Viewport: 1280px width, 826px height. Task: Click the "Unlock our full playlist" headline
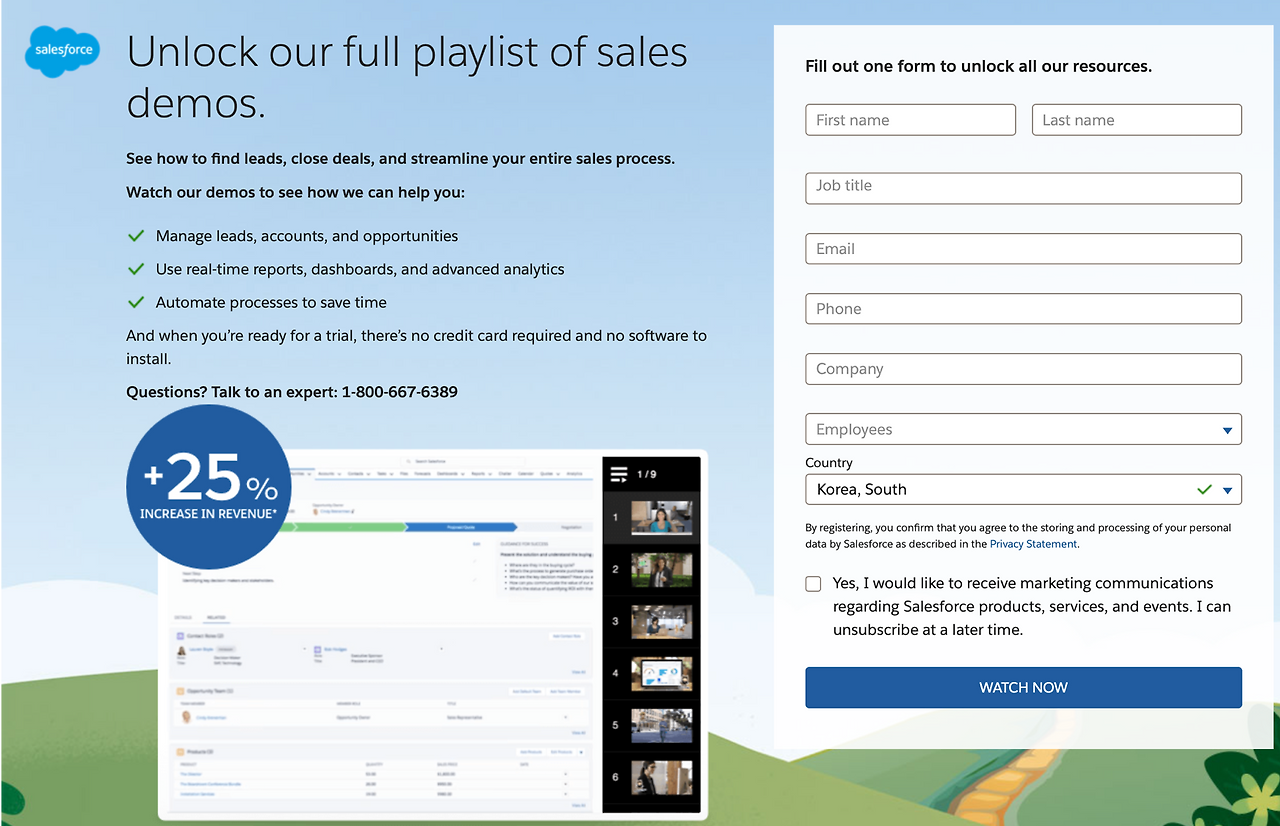[407, 78]
